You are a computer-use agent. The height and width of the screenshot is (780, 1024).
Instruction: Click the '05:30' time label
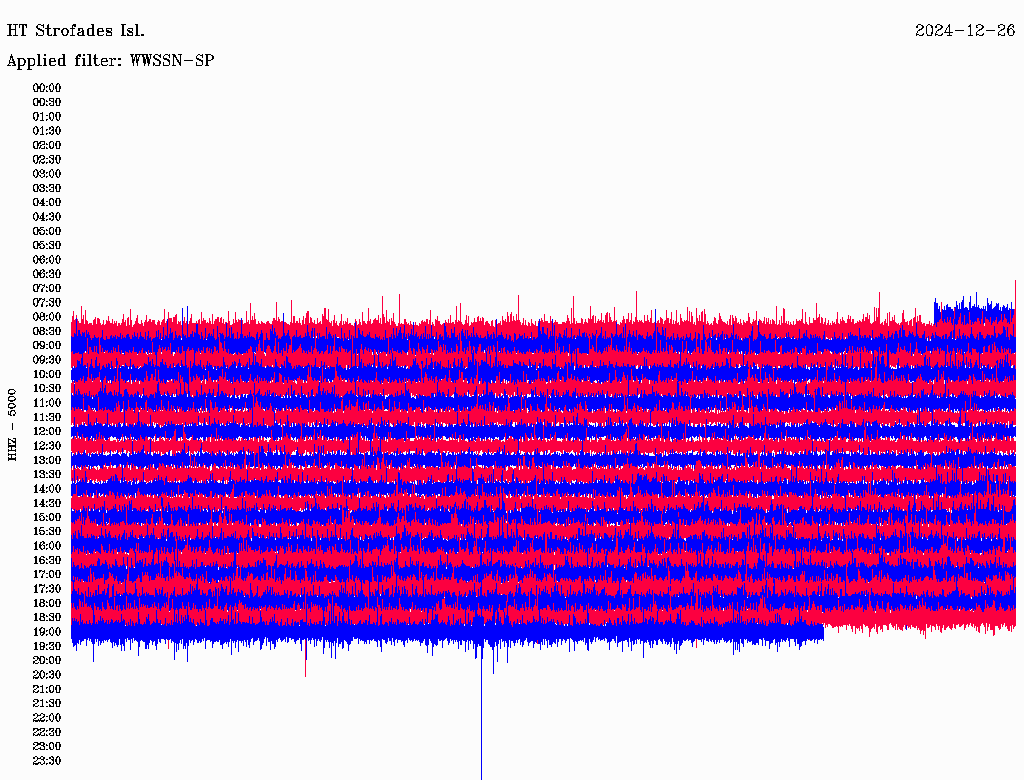47,246
